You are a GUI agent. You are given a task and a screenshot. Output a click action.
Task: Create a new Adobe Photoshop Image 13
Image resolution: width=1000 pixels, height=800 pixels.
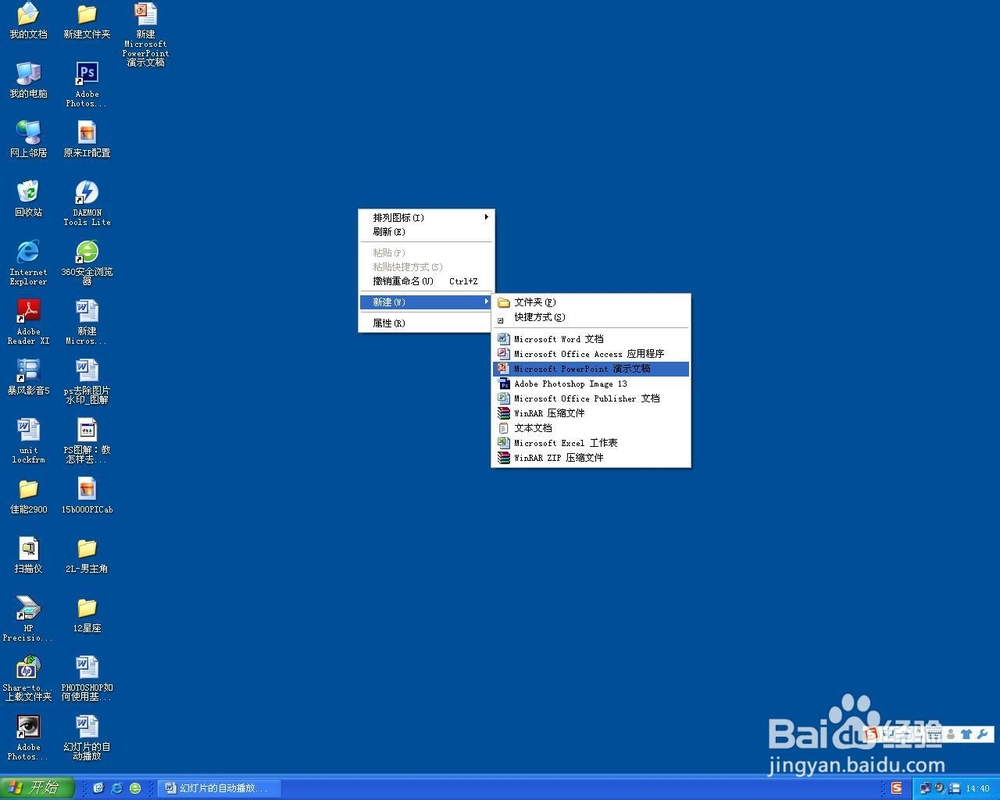[591, 383]
